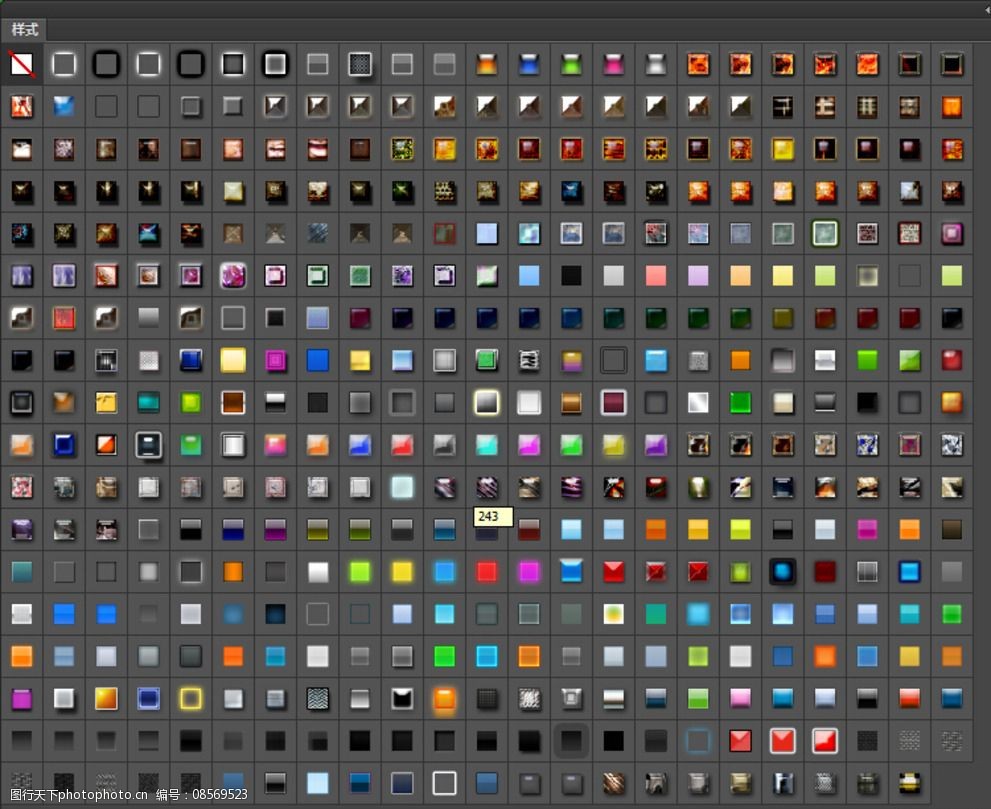Viewport: 991px width, 809px height.
Task: Choose the flat lavender color style
Action: click(698, 275)
